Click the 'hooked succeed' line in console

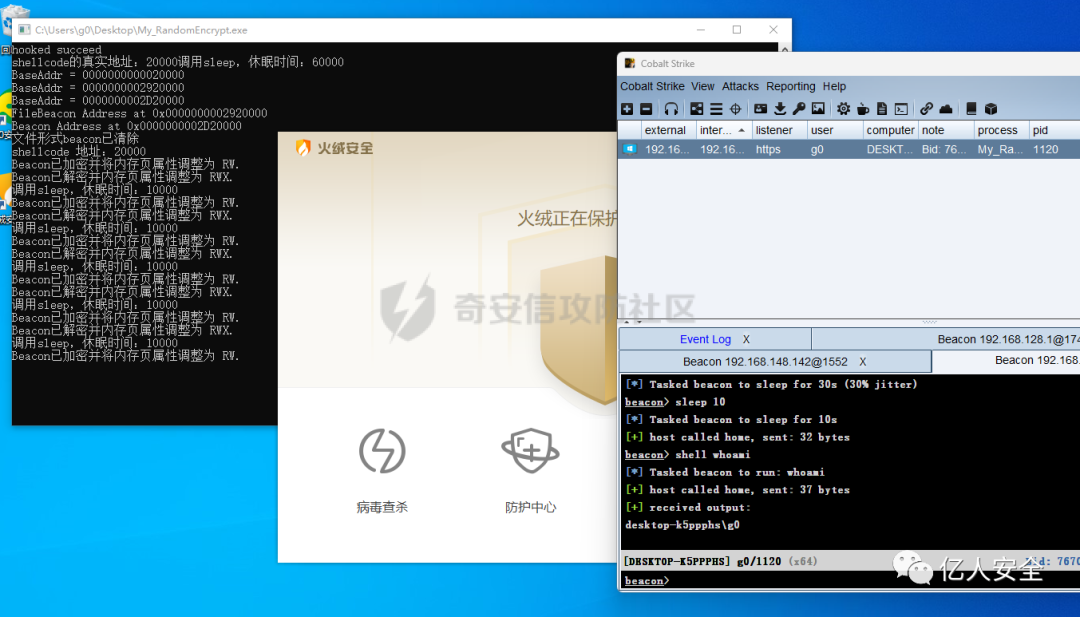[56, 50]
